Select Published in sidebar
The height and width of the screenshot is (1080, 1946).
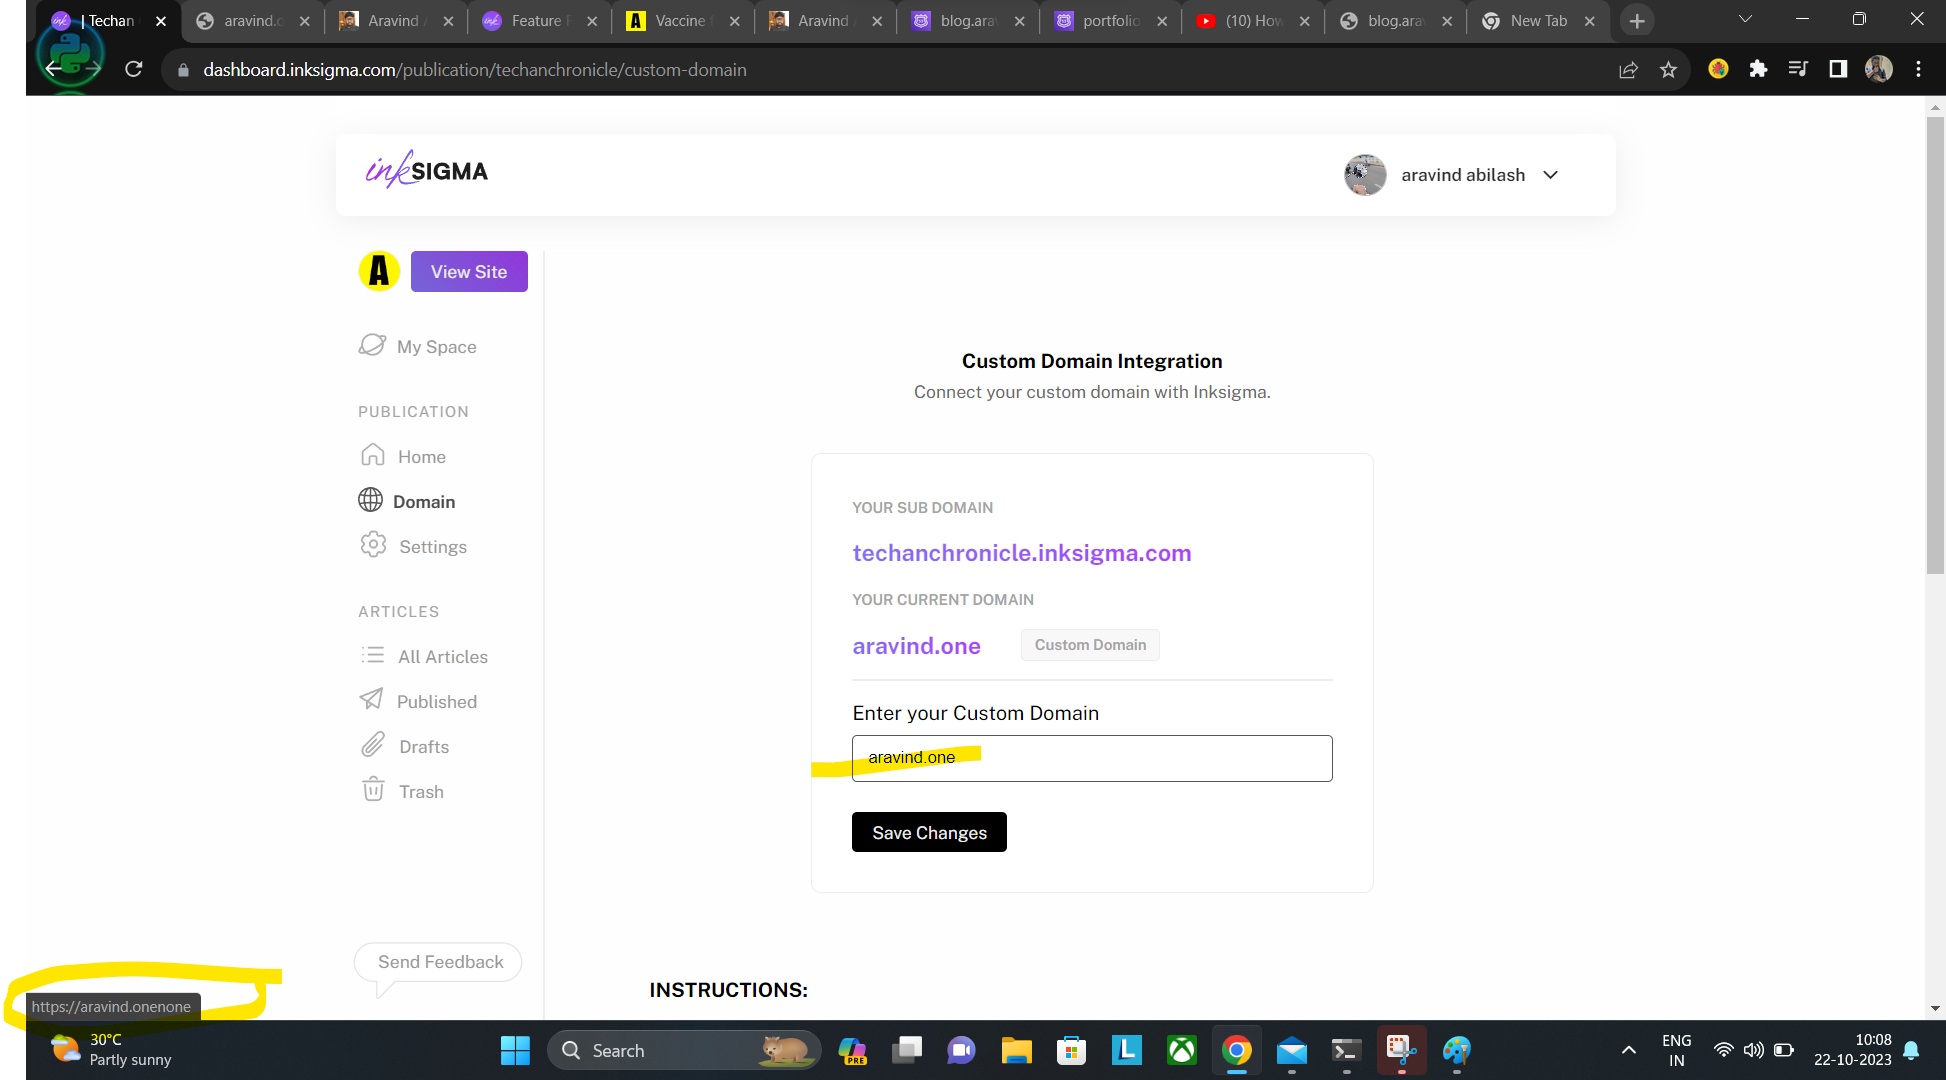pyautogui.click(x=437, y=701)
